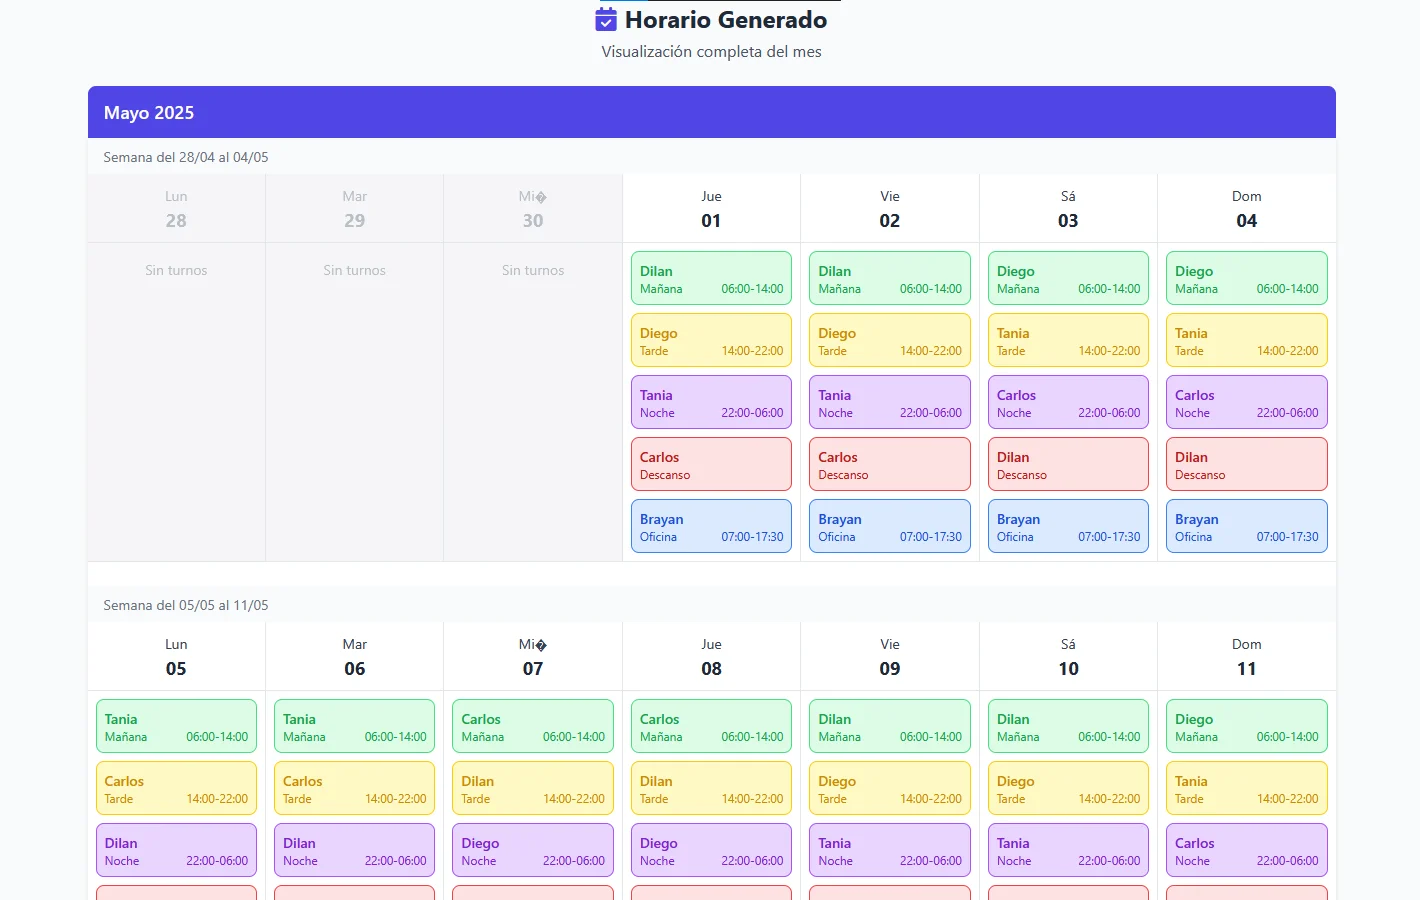Click the grayed-out Lun 28 day header

coord(176,209)
